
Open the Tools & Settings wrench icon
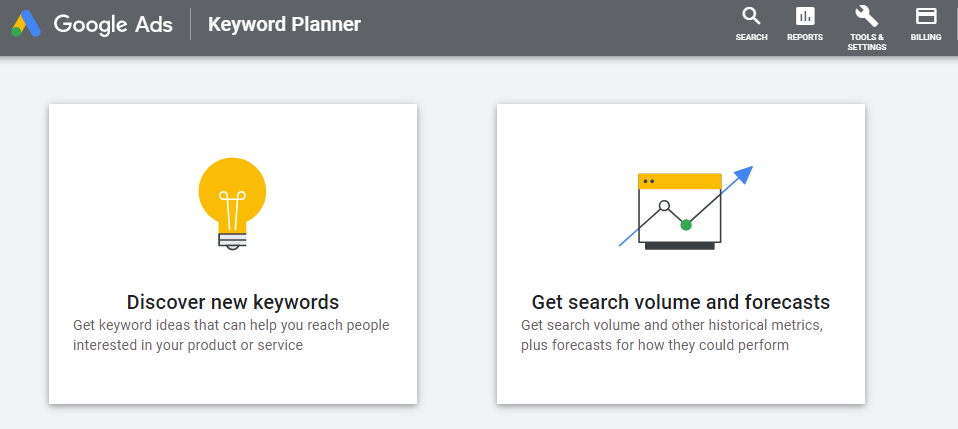coord(866,16)
